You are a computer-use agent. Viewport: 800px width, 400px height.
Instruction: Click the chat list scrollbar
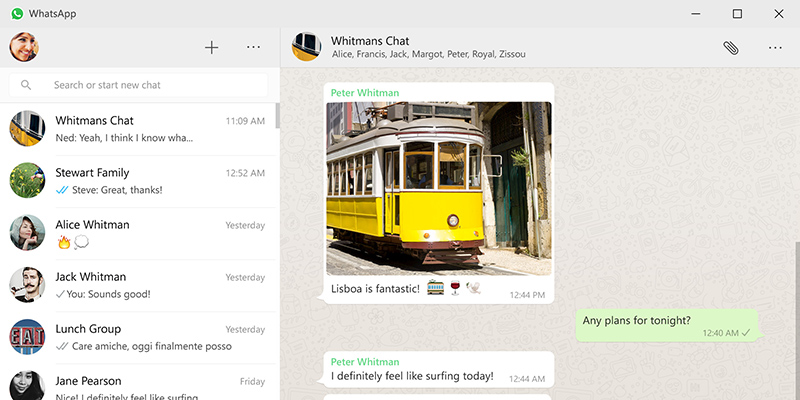(x=277, y=116)
